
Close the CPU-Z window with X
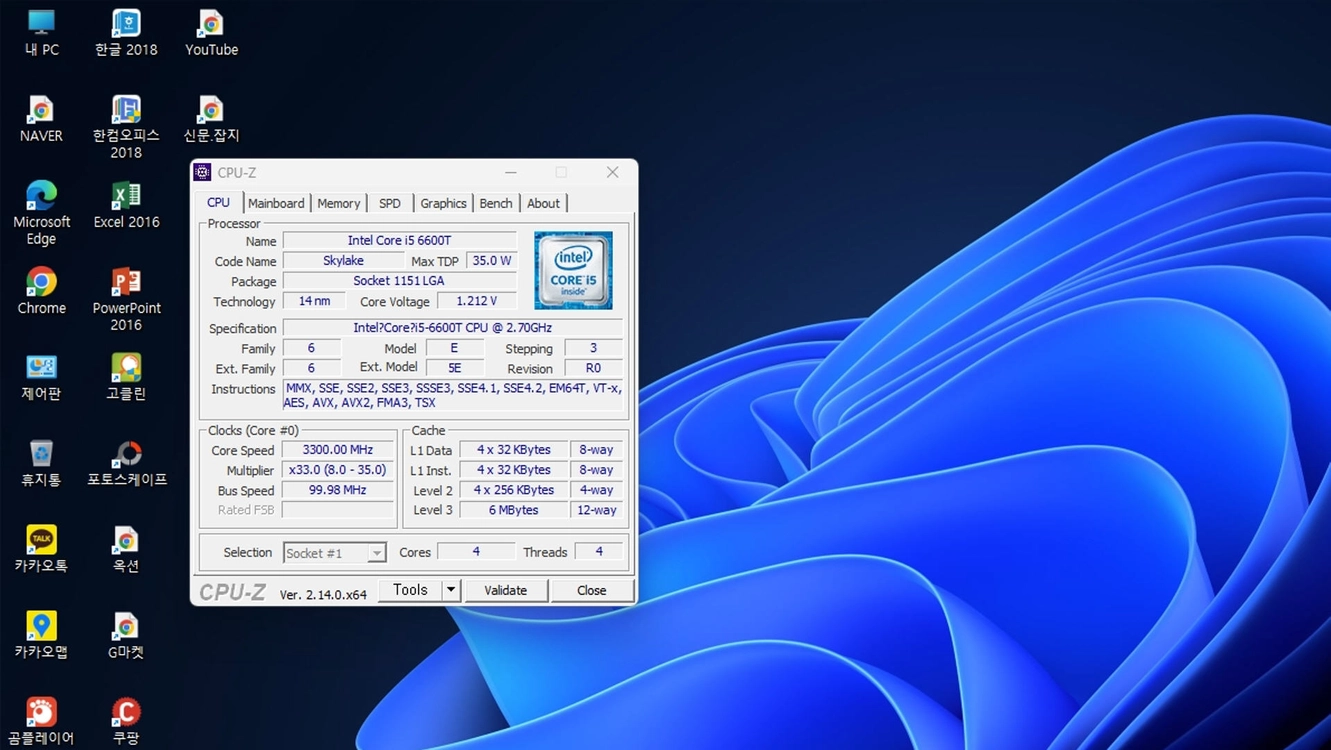(x=612, y=172)
